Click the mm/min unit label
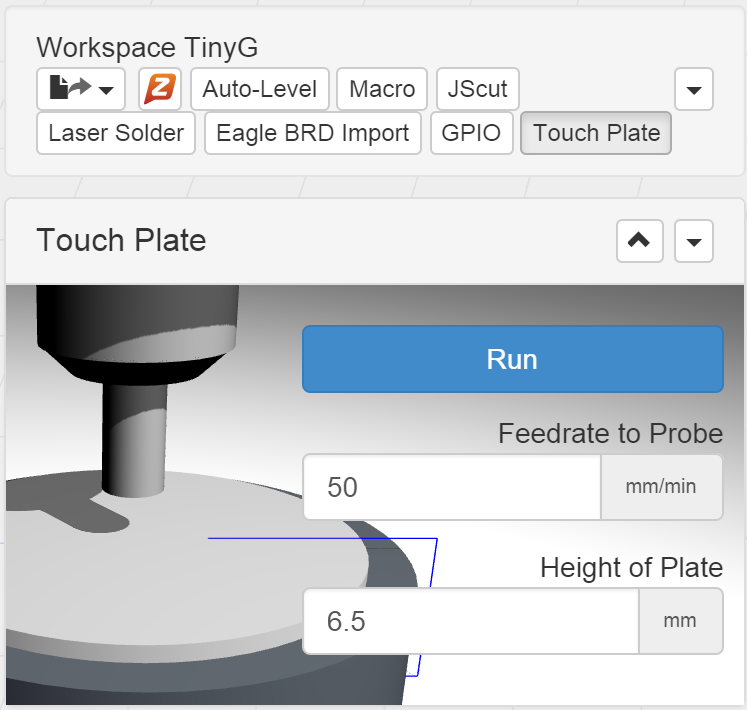The image size is (747, 710). 661,487
